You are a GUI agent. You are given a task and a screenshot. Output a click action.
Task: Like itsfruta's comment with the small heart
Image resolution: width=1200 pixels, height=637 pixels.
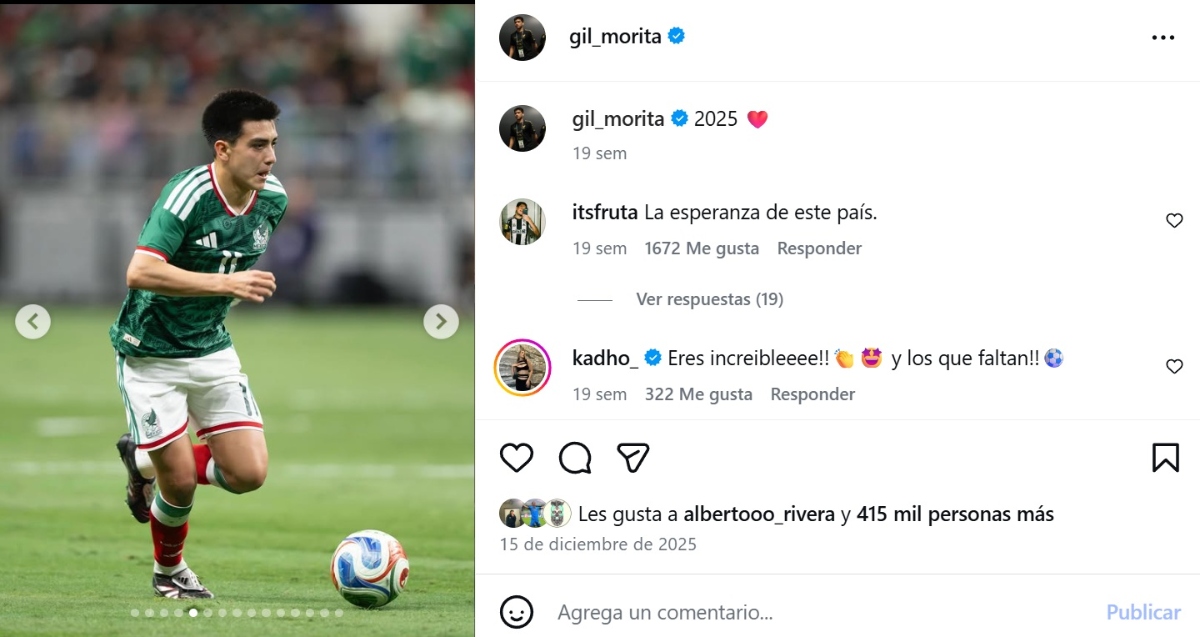point(1173,220)
